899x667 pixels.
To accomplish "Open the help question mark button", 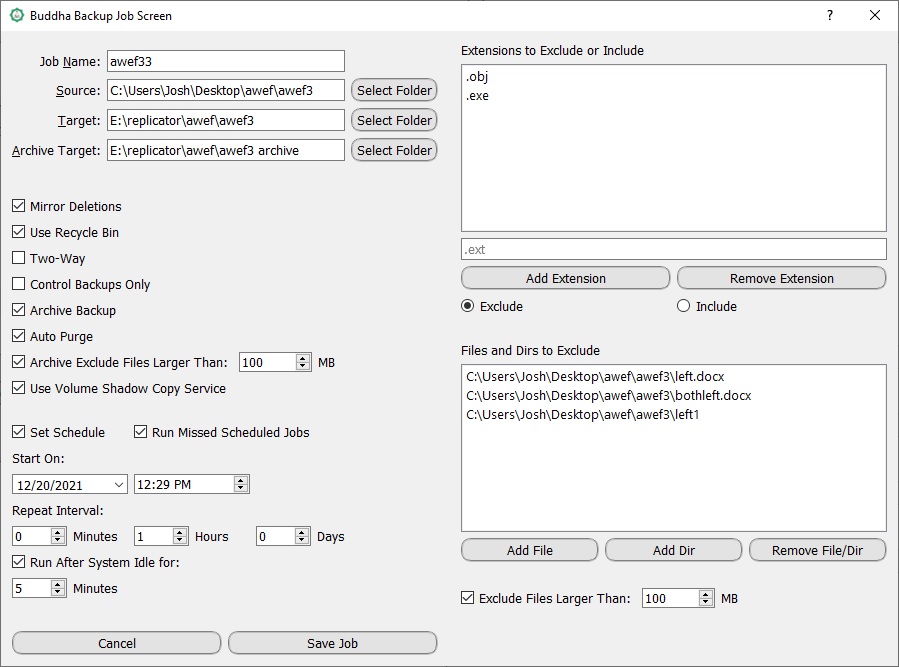I will 829,15.
